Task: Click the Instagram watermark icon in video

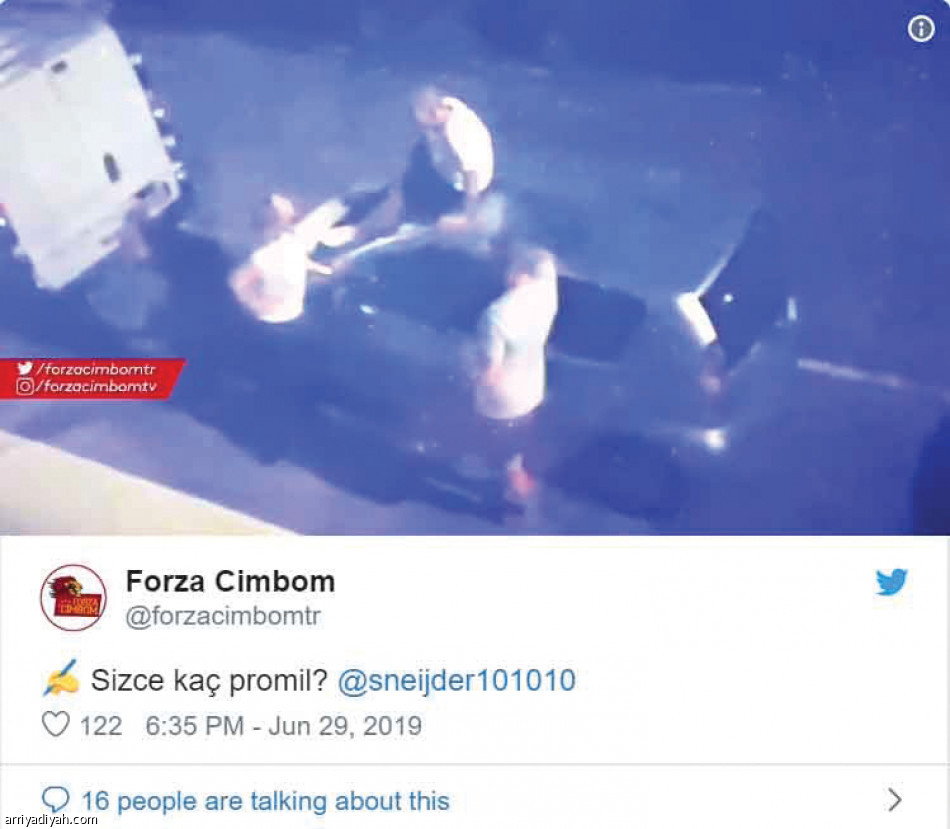Action: tap(25, 387)
